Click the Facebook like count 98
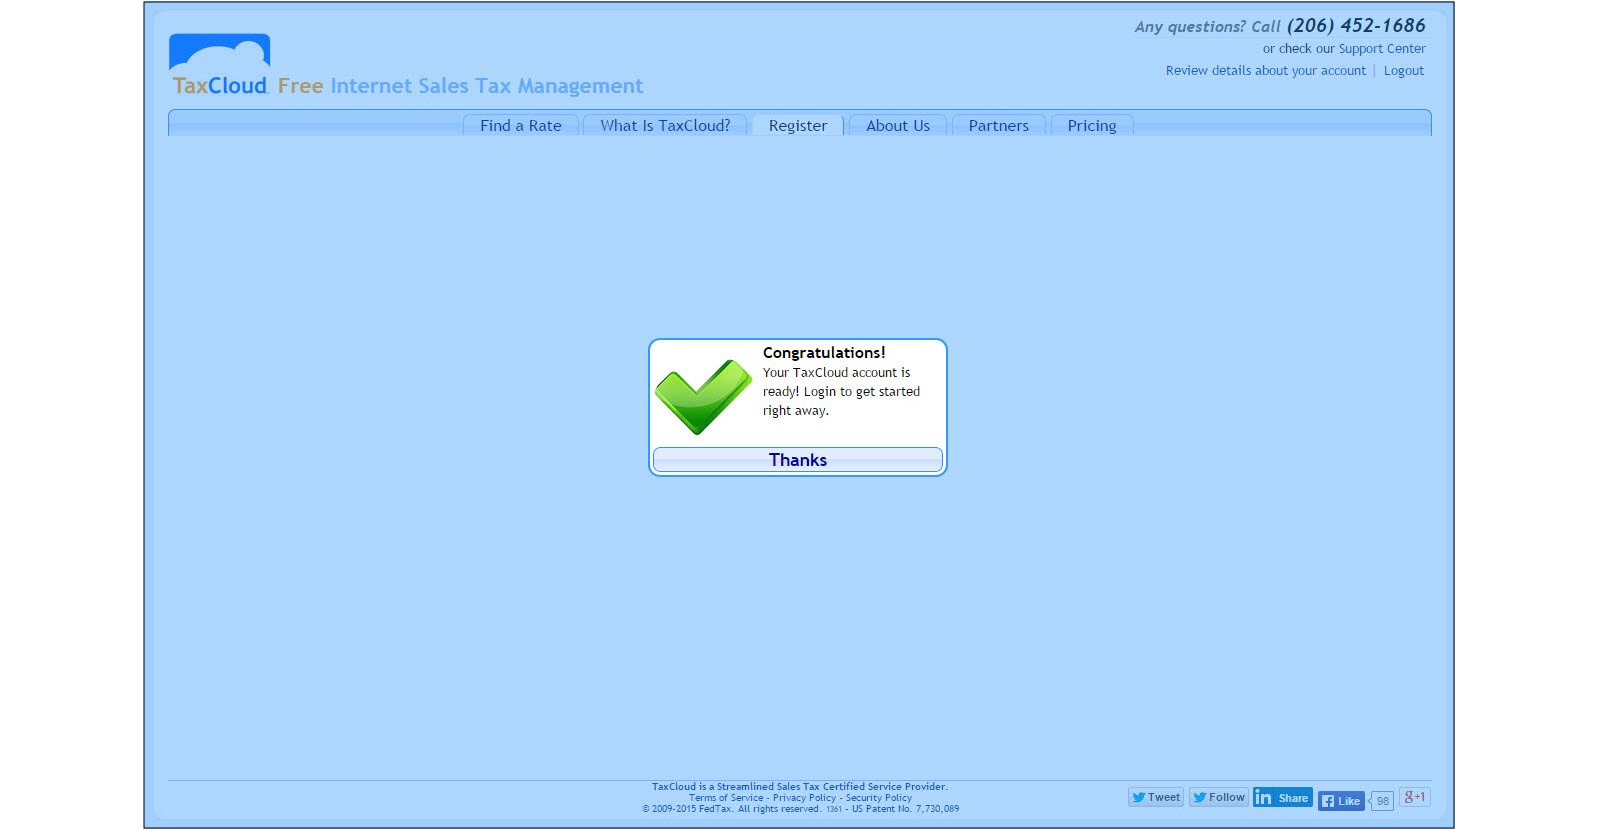 pyautogui.click(x=1382, y=801)
